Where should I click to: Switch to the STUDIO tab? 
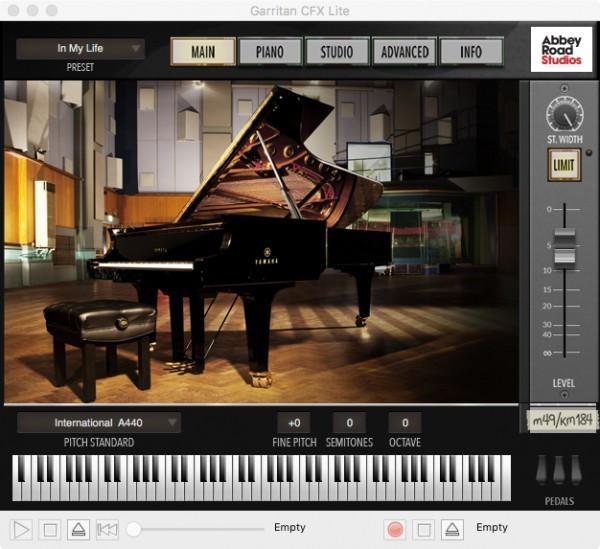[337, 52]
